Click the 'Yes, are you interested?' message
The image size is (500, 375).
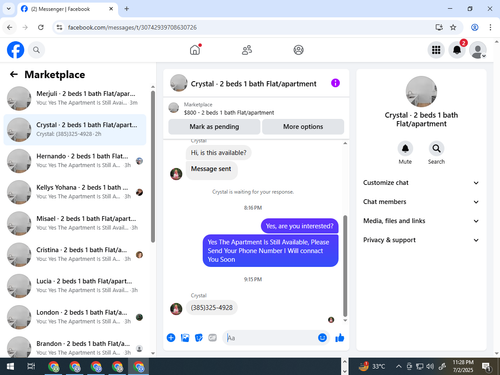click(x=299, y=226)
